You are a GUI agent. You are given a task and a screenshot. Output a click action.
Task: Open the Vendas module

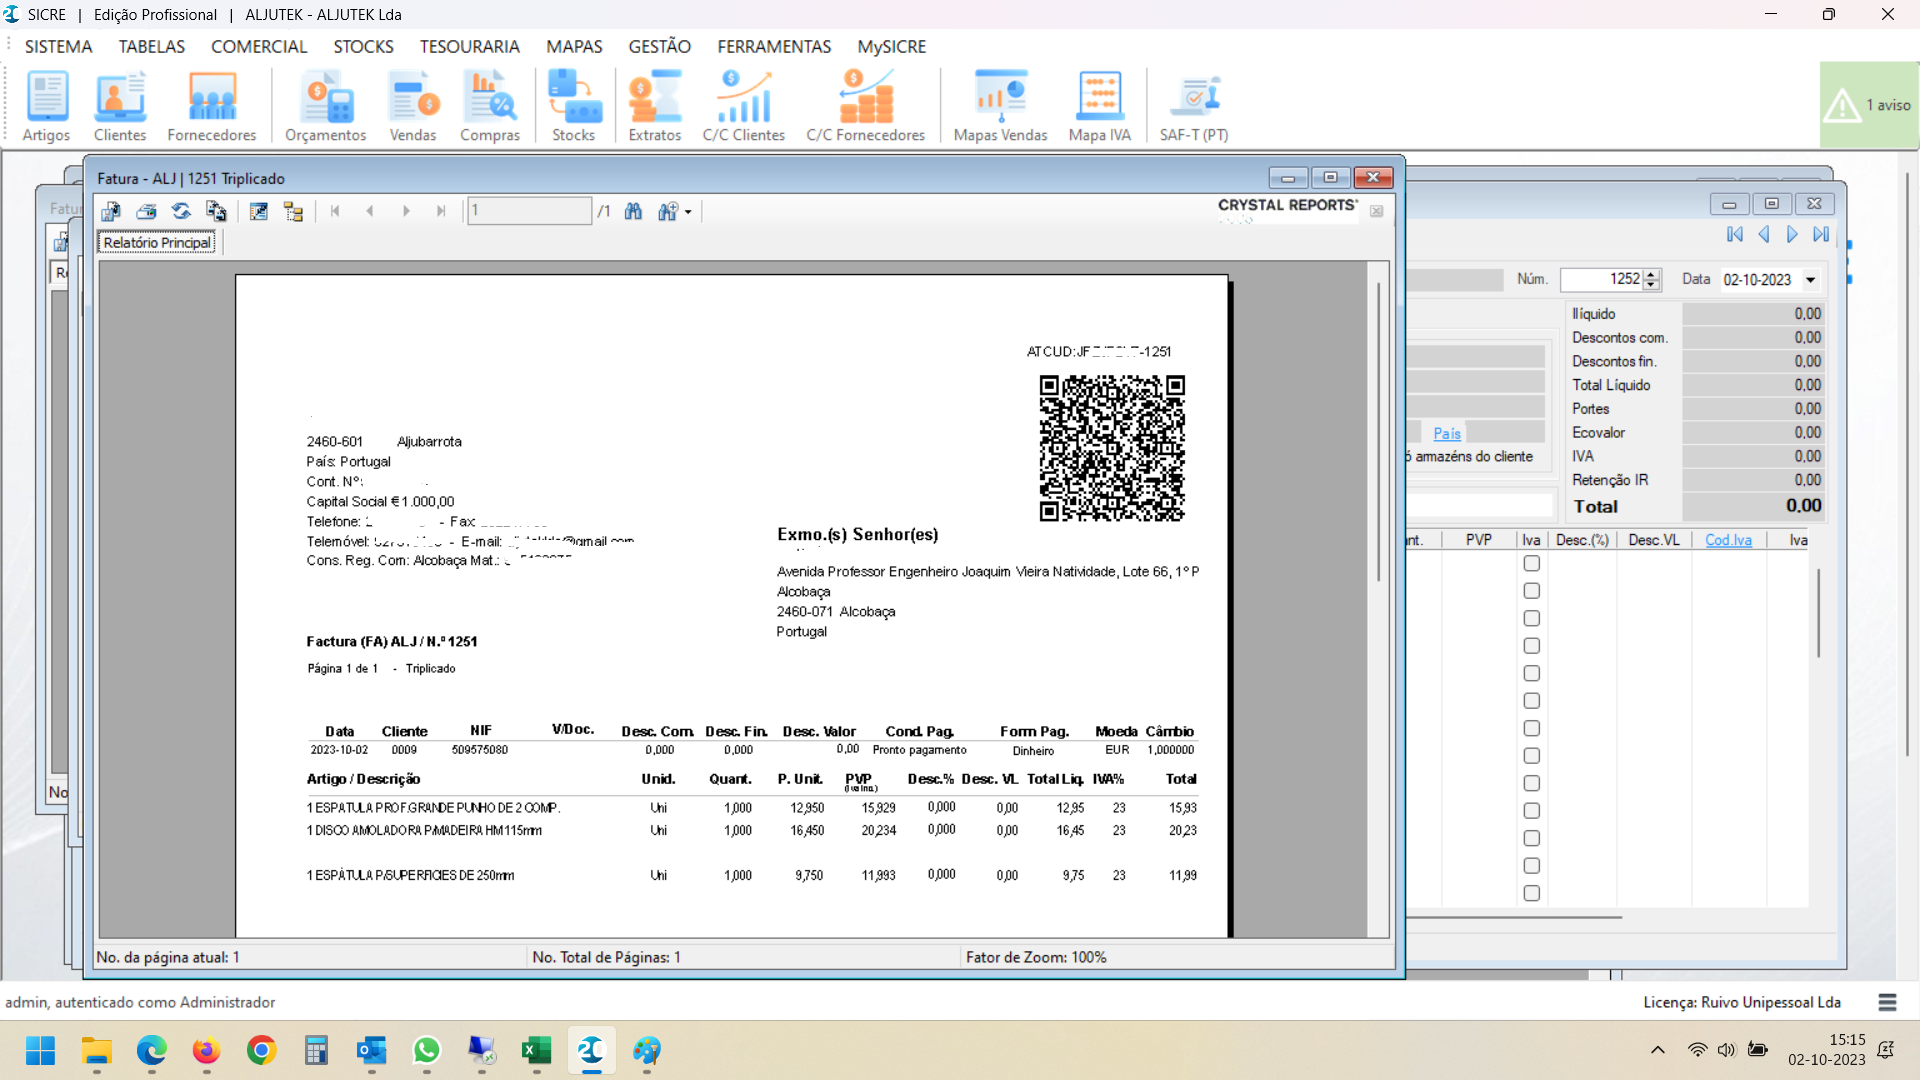click(413, 106)
